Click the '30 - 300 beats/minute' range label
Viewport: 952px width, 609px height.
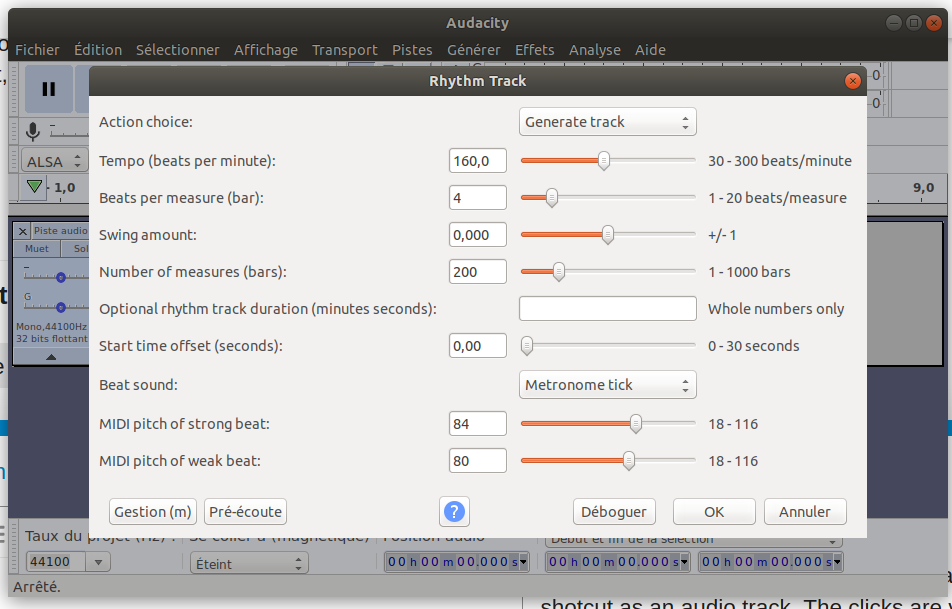[x=780, y=161]
